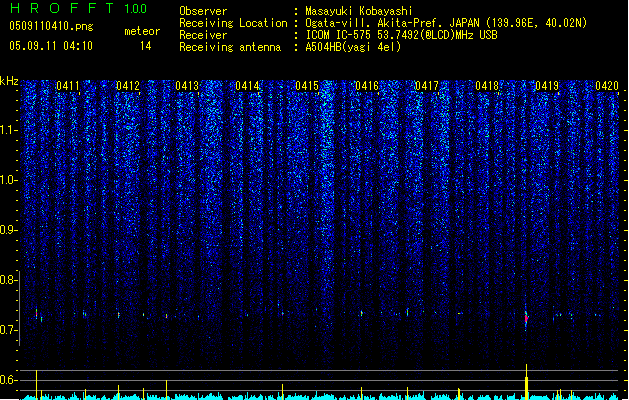Click the cyan noise level graph at the bottom

point(321,396)
